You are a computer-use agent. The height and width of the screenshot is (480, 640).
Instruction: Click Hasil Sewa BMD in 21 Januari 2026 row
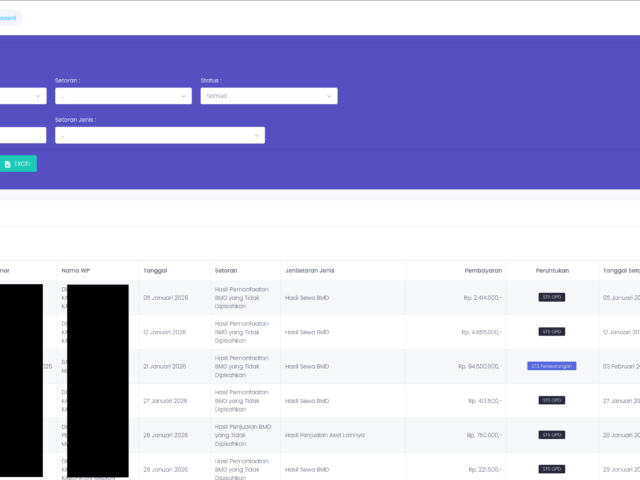(x=307, y=367)
